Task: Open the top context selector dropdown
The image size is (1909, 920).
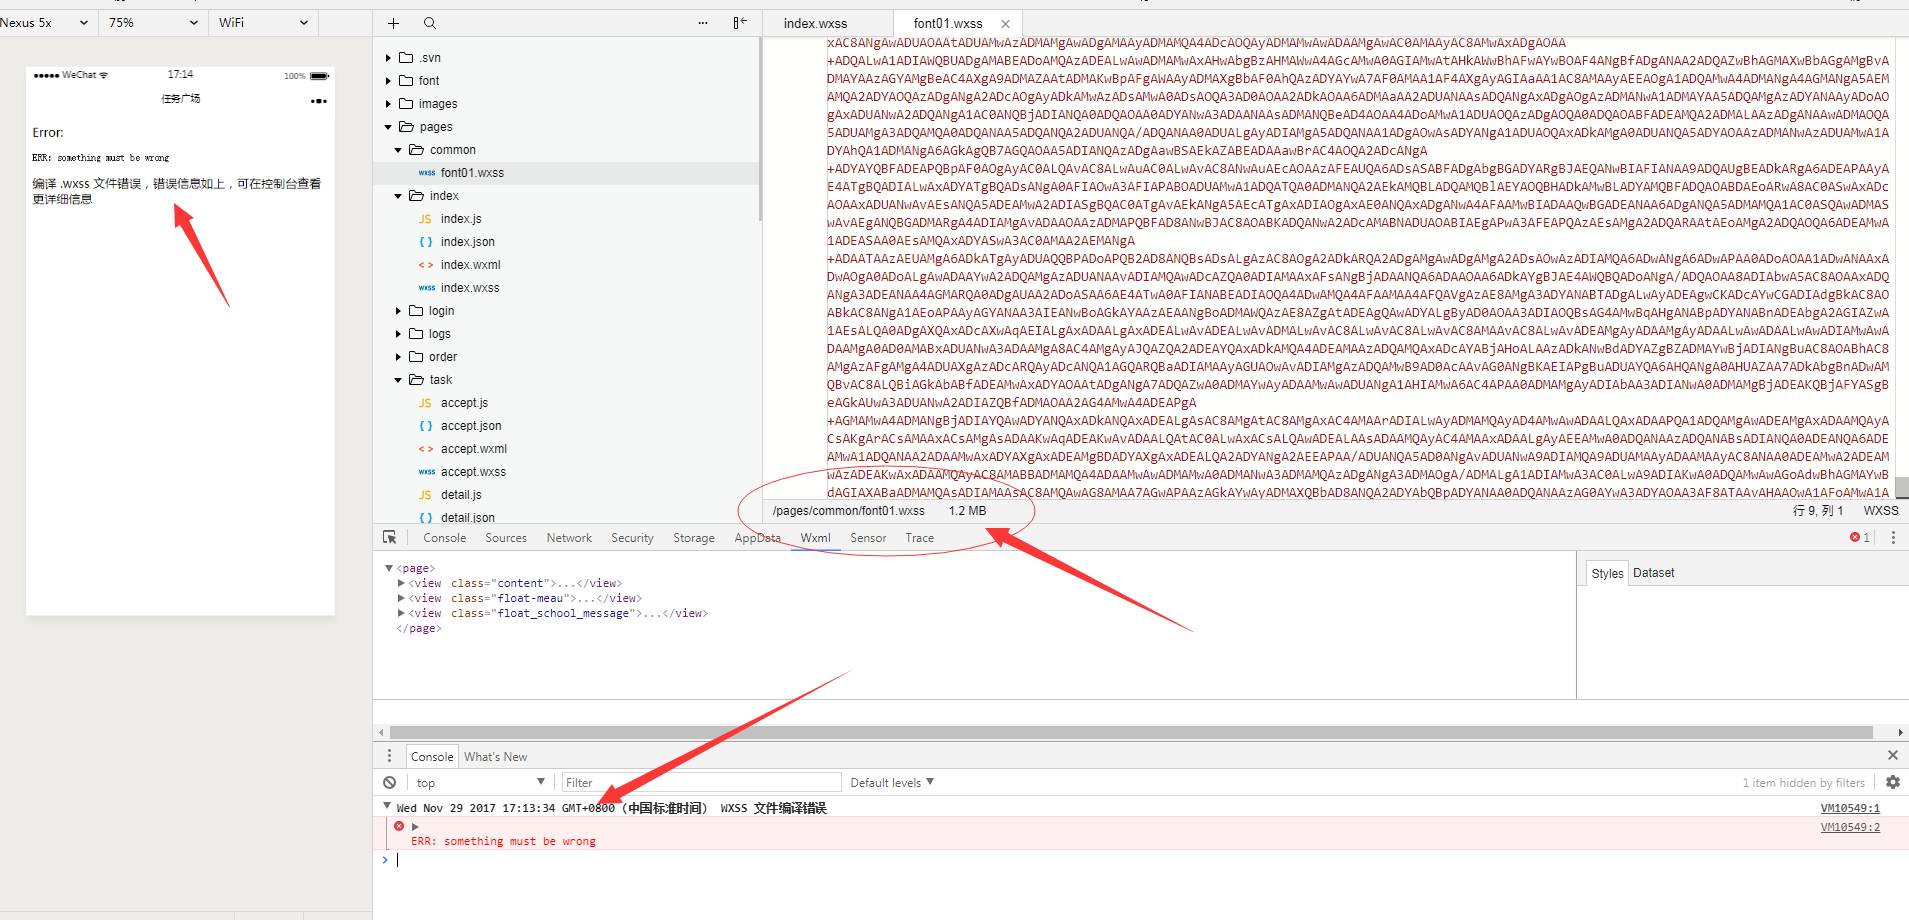Action: (x=479, y=783)
